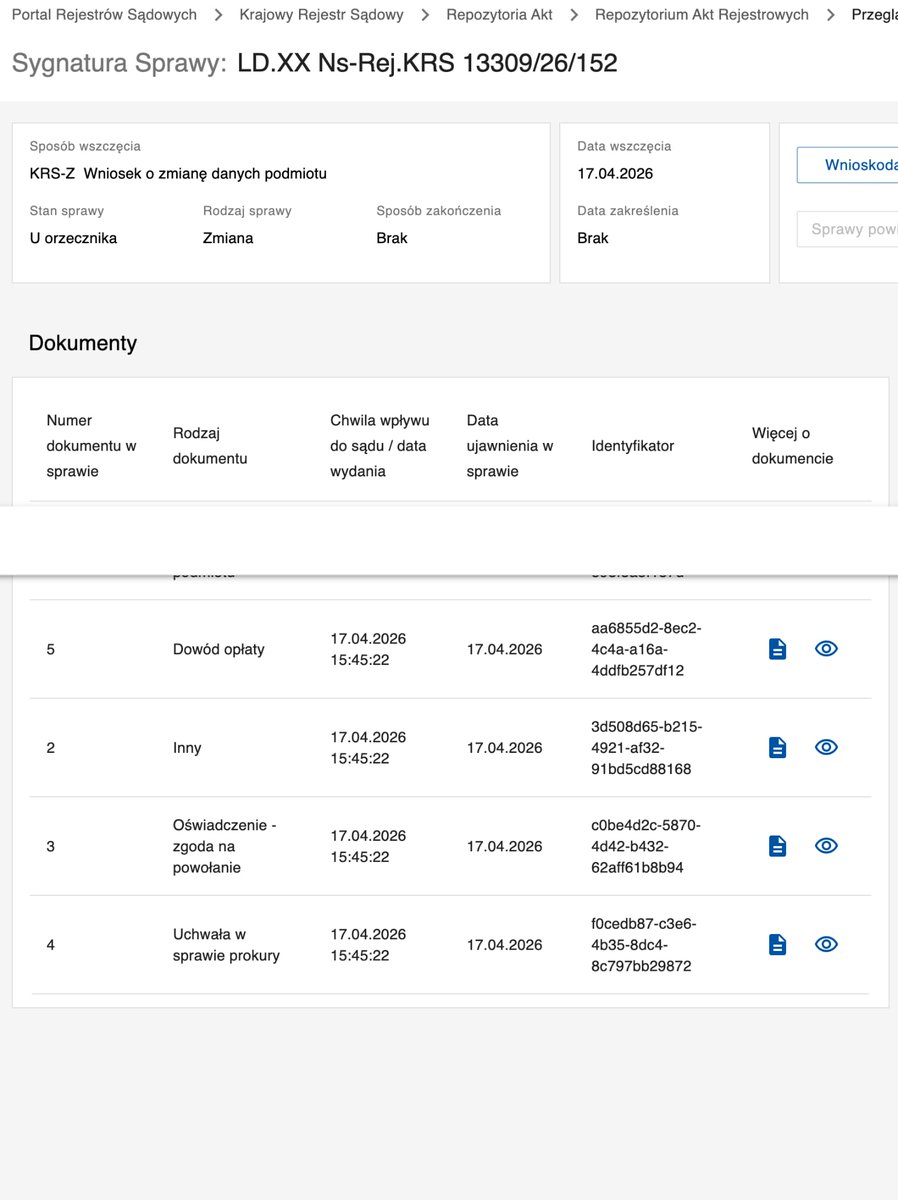Click the Więcej o dokumencie column header
Image resolution: width=898 pixels, height=1200 pixels.
(792, 446)
